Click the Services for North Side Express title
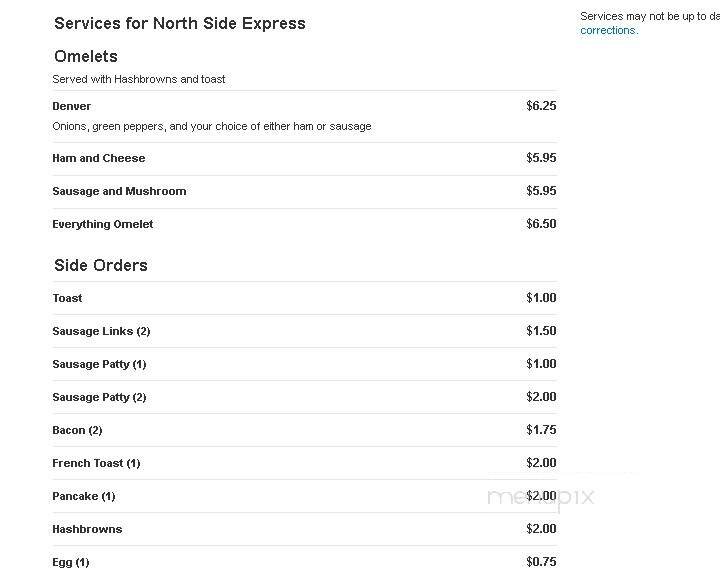Image resolution: width=720 pixels, height=580 pixels. click(x=180, y=23)
